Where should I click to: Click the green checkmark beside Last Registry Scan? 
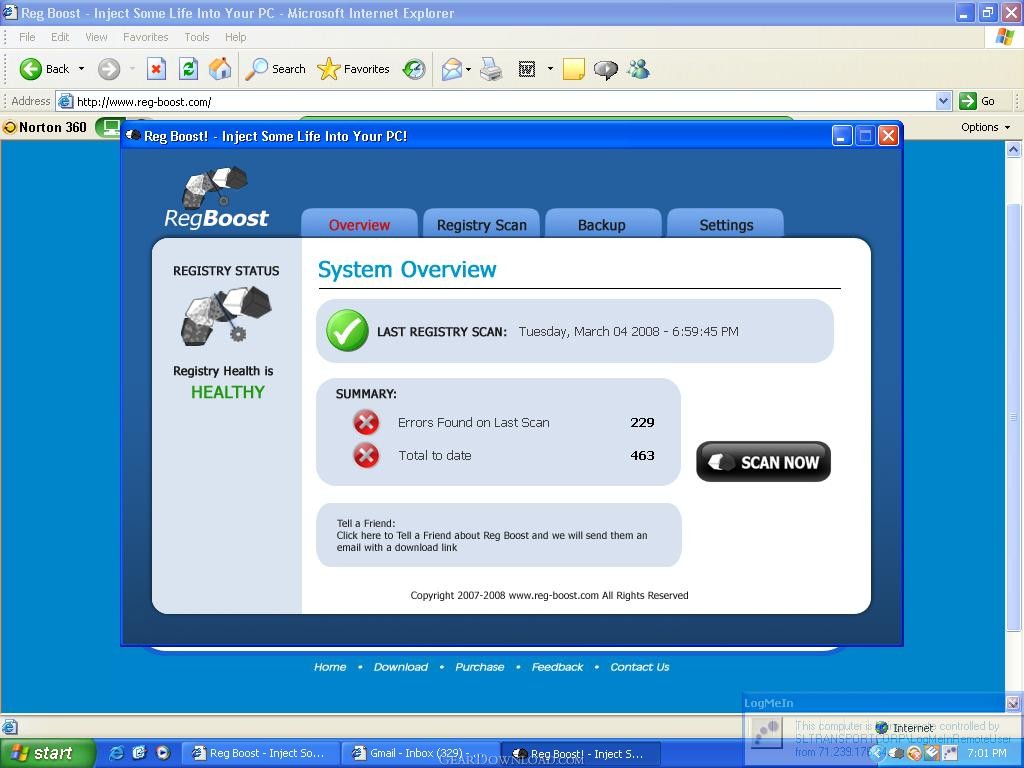click(x=347, y=330)
